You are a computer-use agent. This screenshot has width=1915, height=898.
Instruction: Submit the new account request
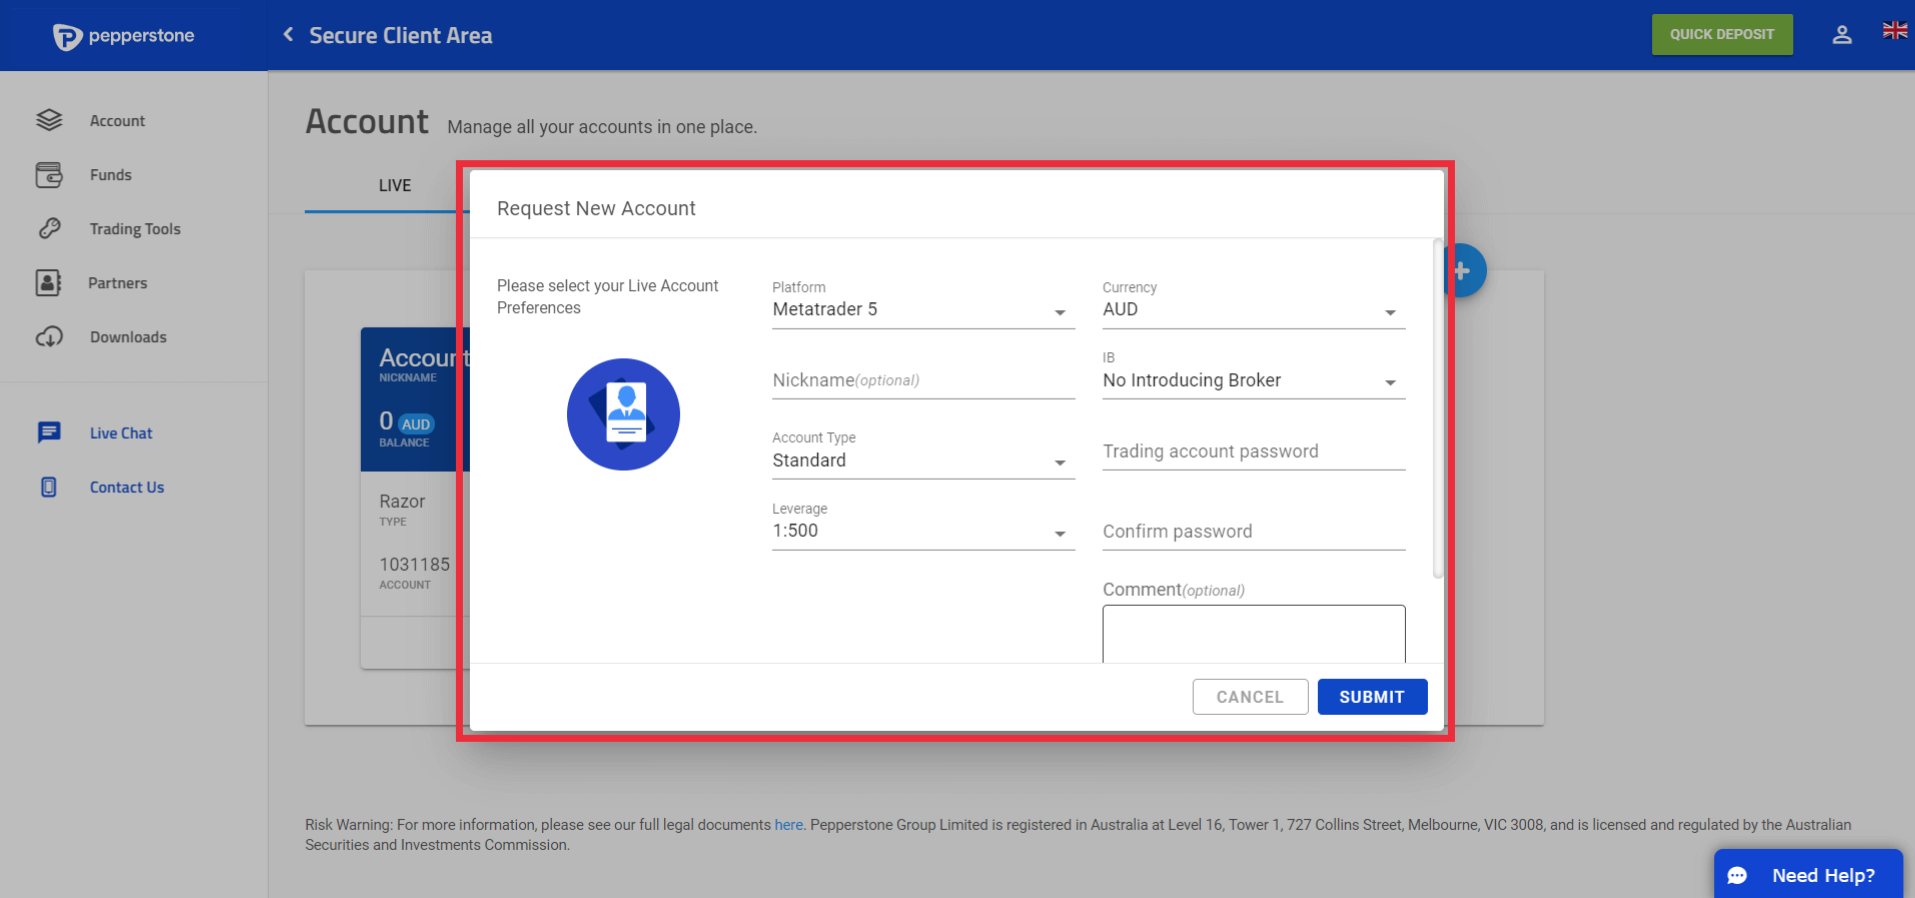click(x=1372, y=697)
